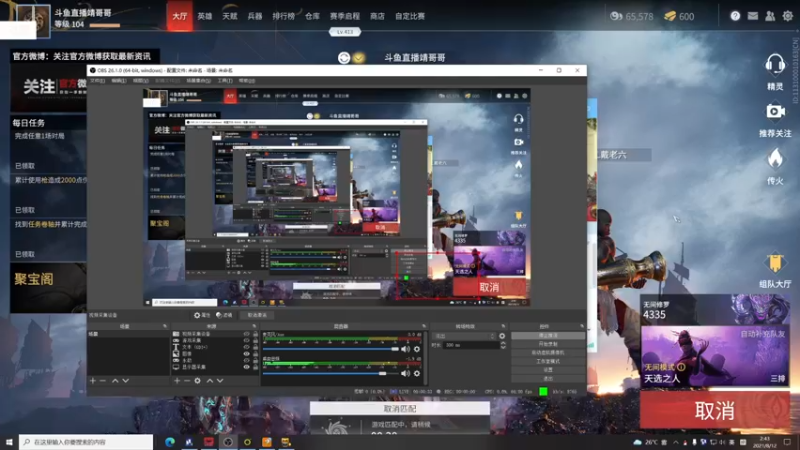Click the 传火 flame icon
Viewport: 800px width, 450px height.
(775, 159)
